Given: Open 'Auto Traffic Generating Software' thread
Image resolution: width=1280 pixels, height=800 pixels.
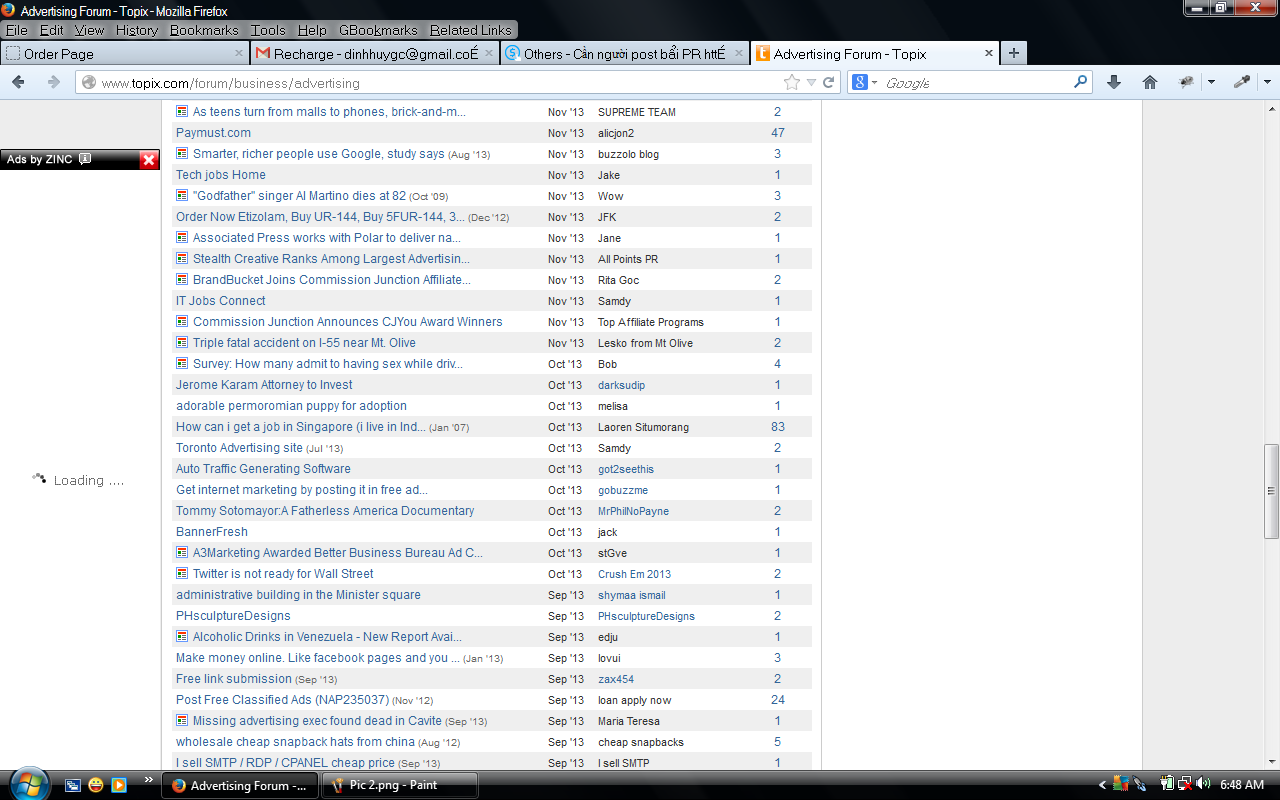Looking at the screenshot, I should click(x=263, y=469).
